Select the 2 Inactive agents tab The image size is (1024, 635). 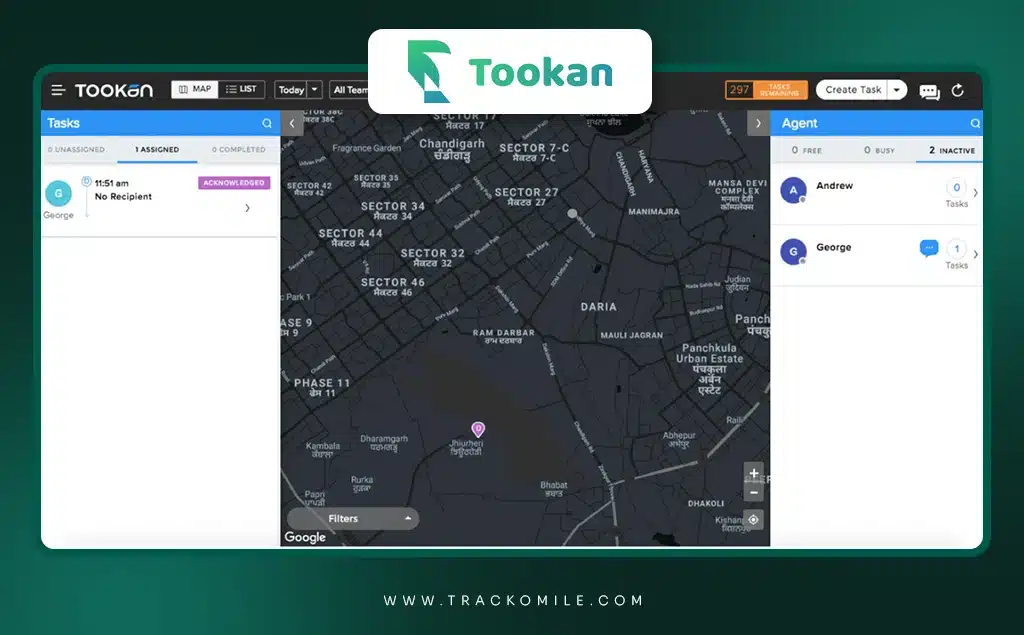tap(952, 150)
